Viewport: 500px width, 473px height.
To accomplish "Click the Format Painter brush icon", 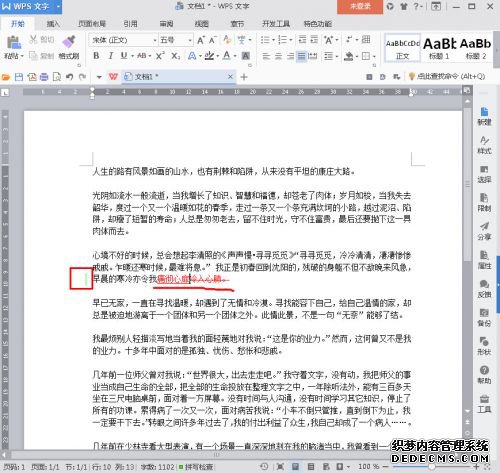I will [x=69, y=42].
